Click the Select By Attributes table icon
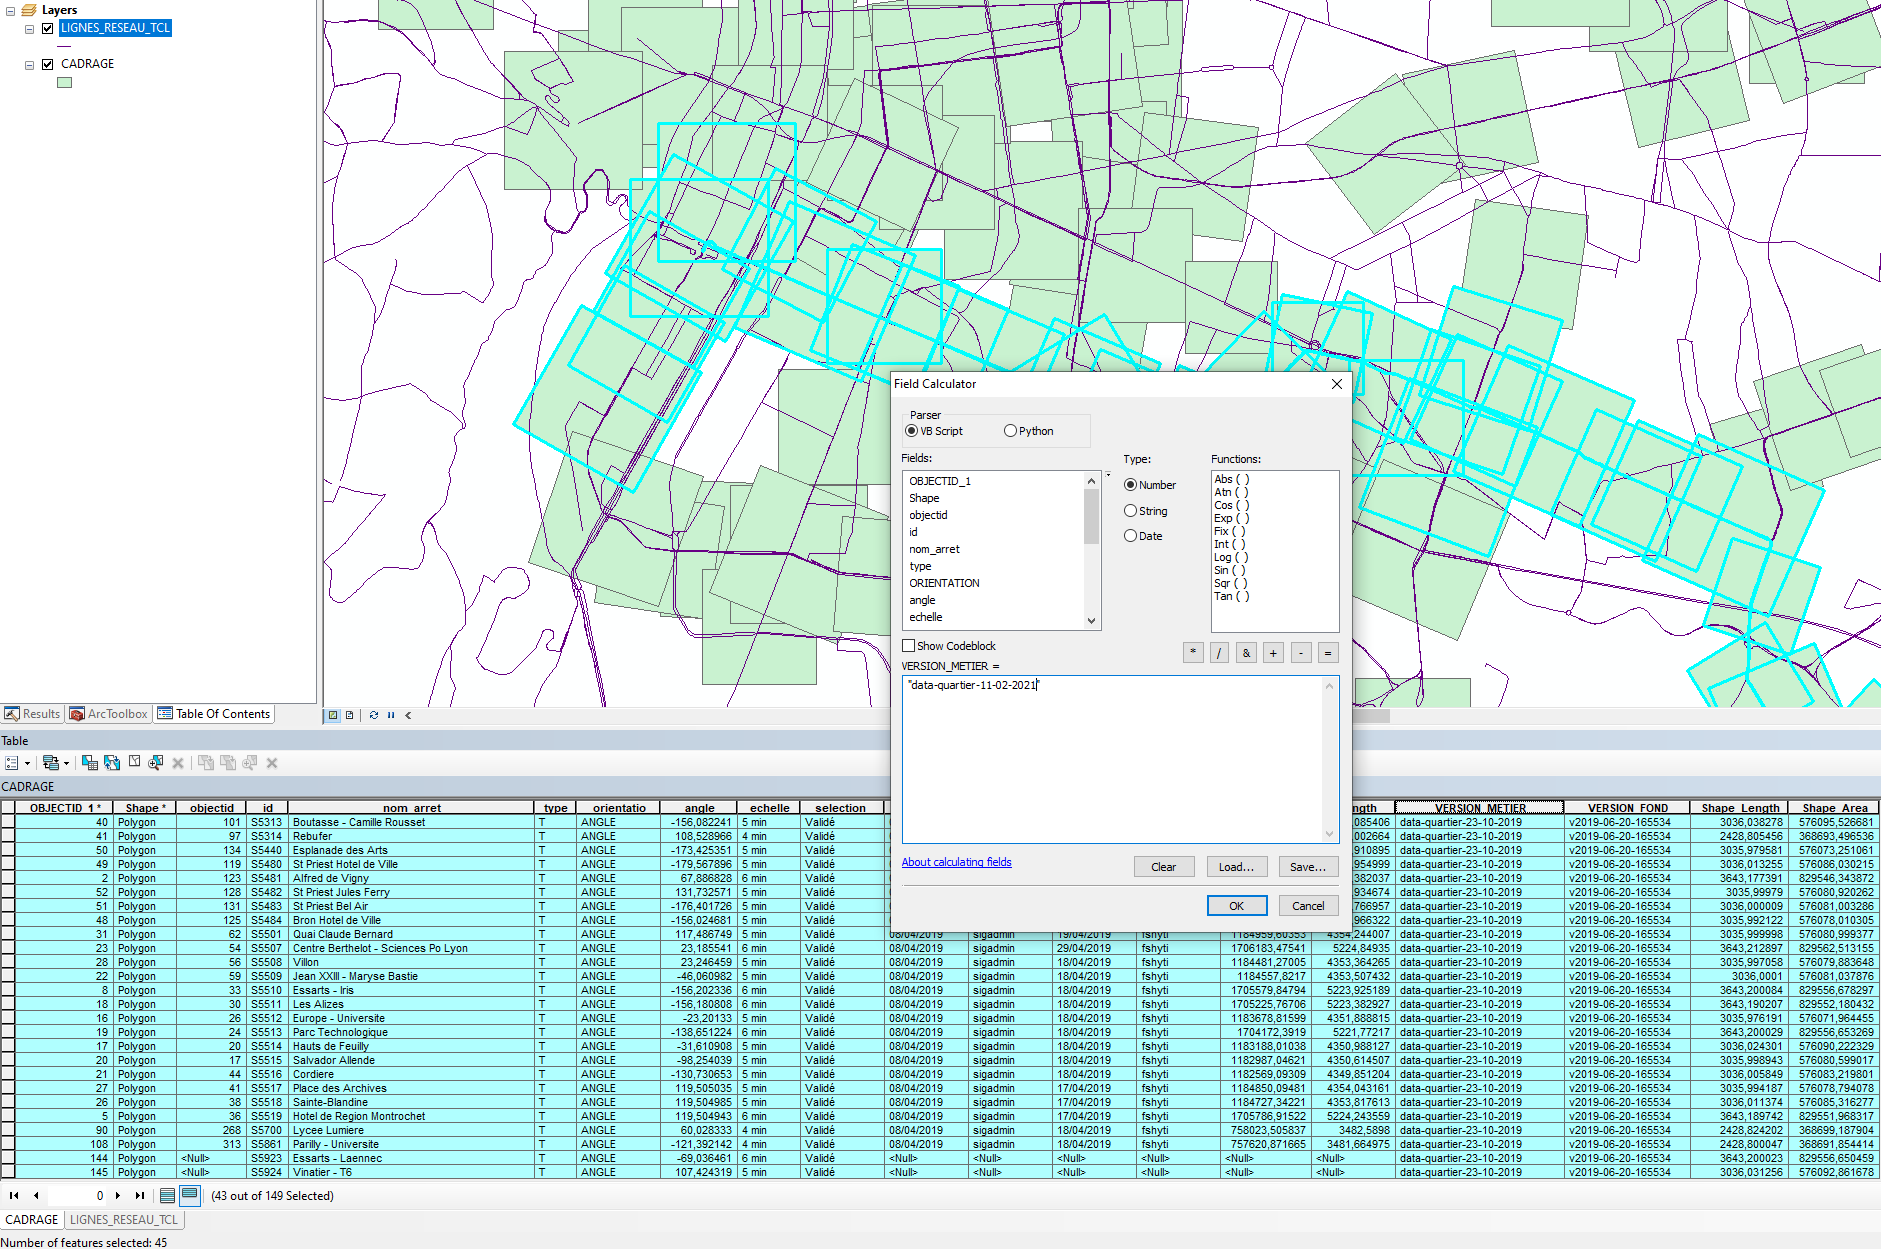 click(90, 763)
